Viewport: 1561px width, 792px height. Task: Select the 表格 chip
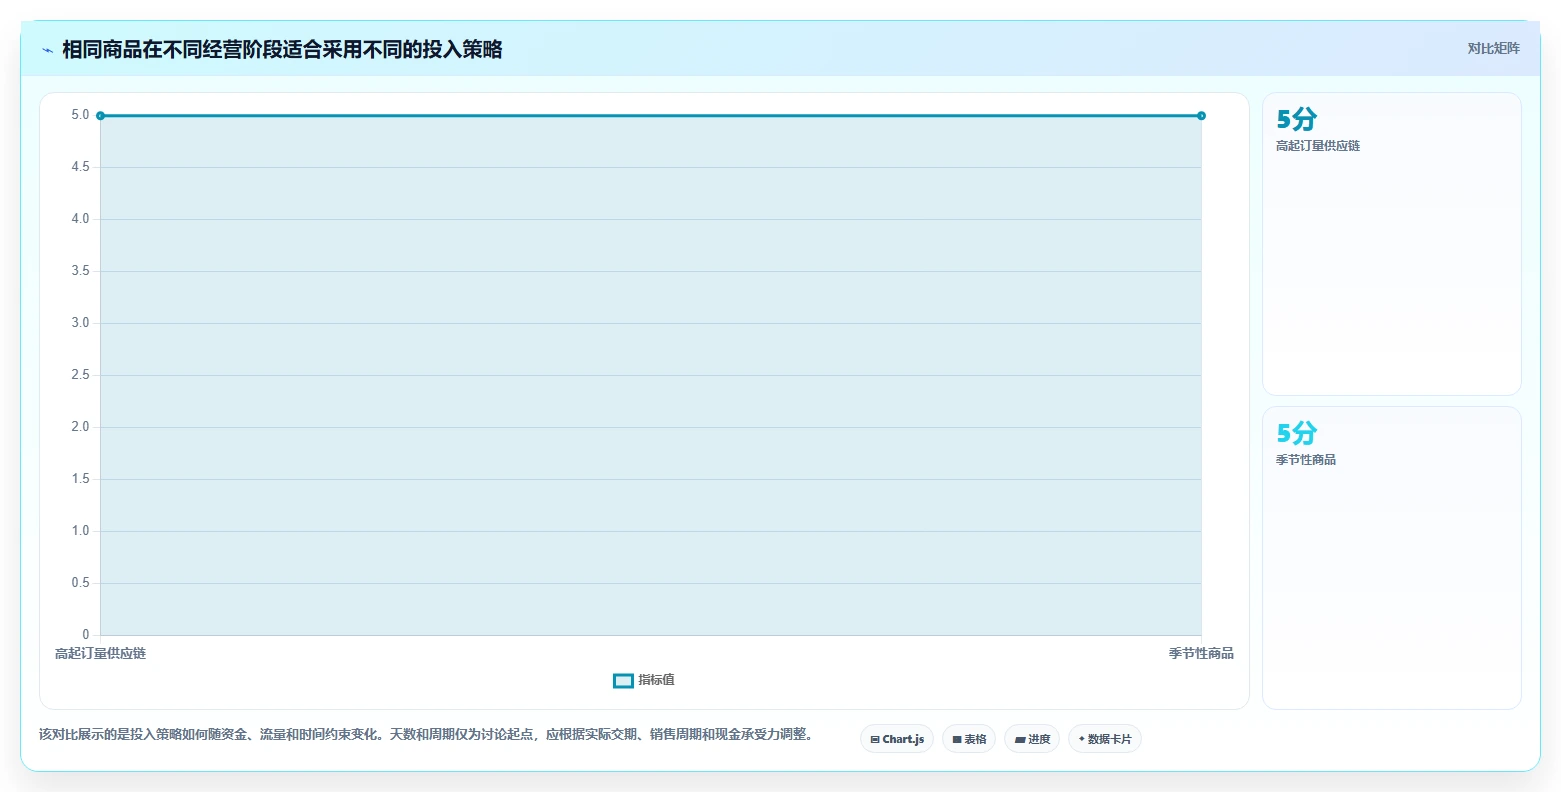point(969,739)
